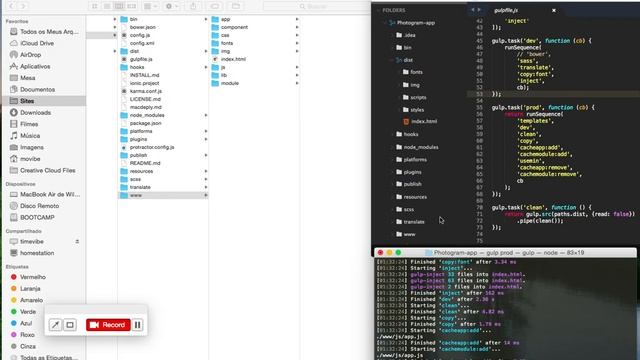Screen dimensions: 640x360
Task: Pause recording with the pause button
Action: tap(138, 325)
